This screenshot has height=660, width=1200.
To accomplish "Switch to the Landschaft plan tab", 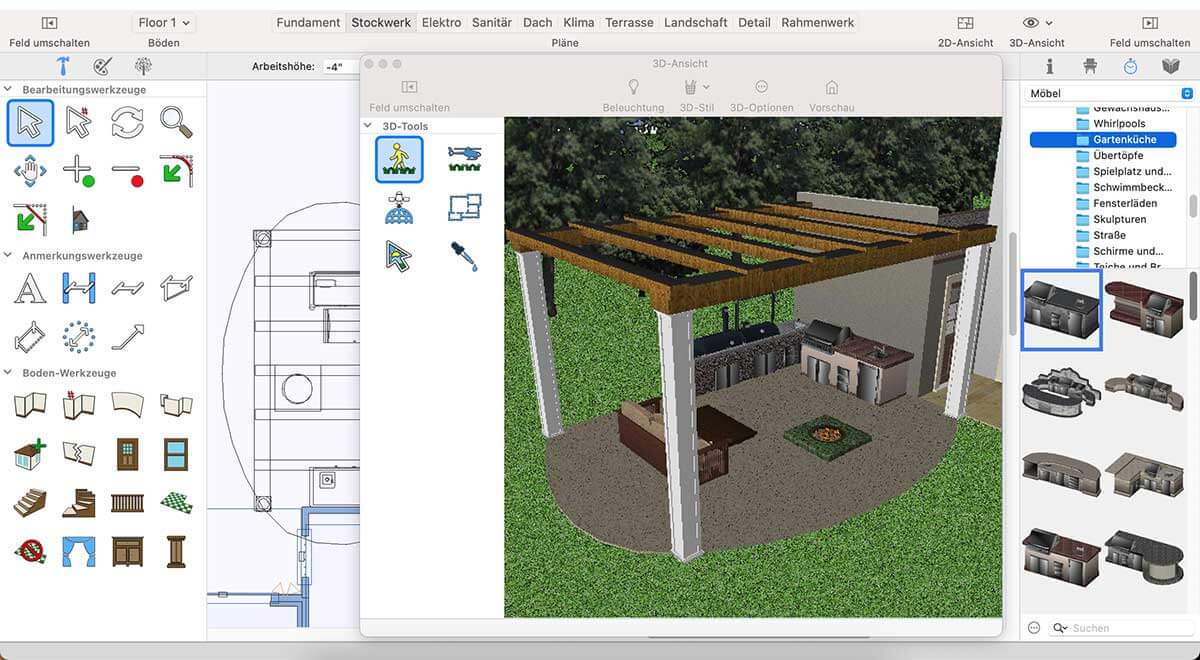I will [x=696, y=22].
